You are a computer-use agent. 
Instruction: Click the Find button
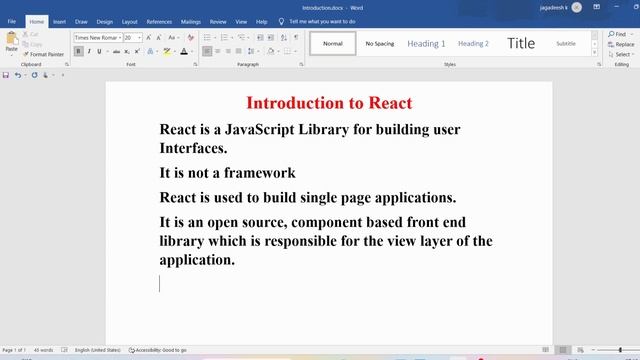coord(617,34)
